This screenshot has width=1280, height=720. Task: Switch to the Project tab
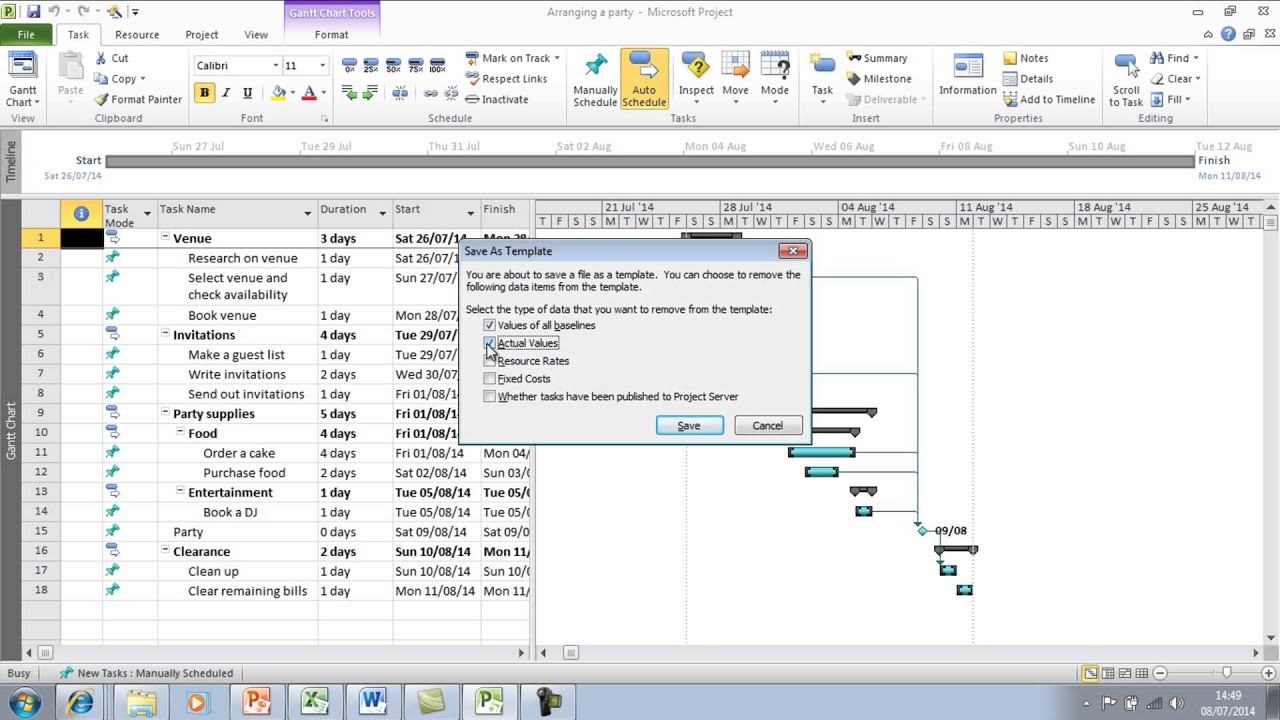click(201, 34)
